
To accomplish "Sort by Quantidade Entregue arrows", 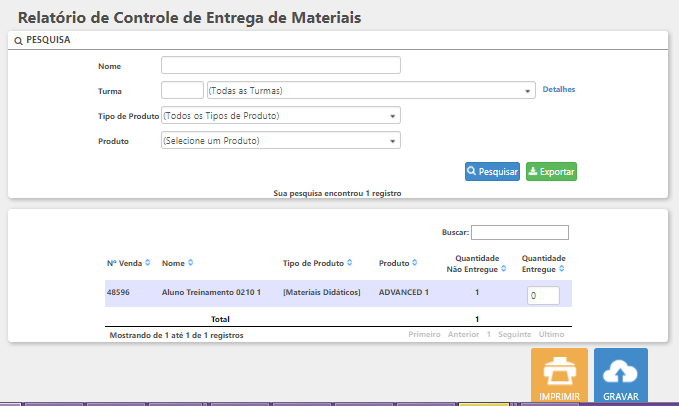I will (x=561, y=269).
